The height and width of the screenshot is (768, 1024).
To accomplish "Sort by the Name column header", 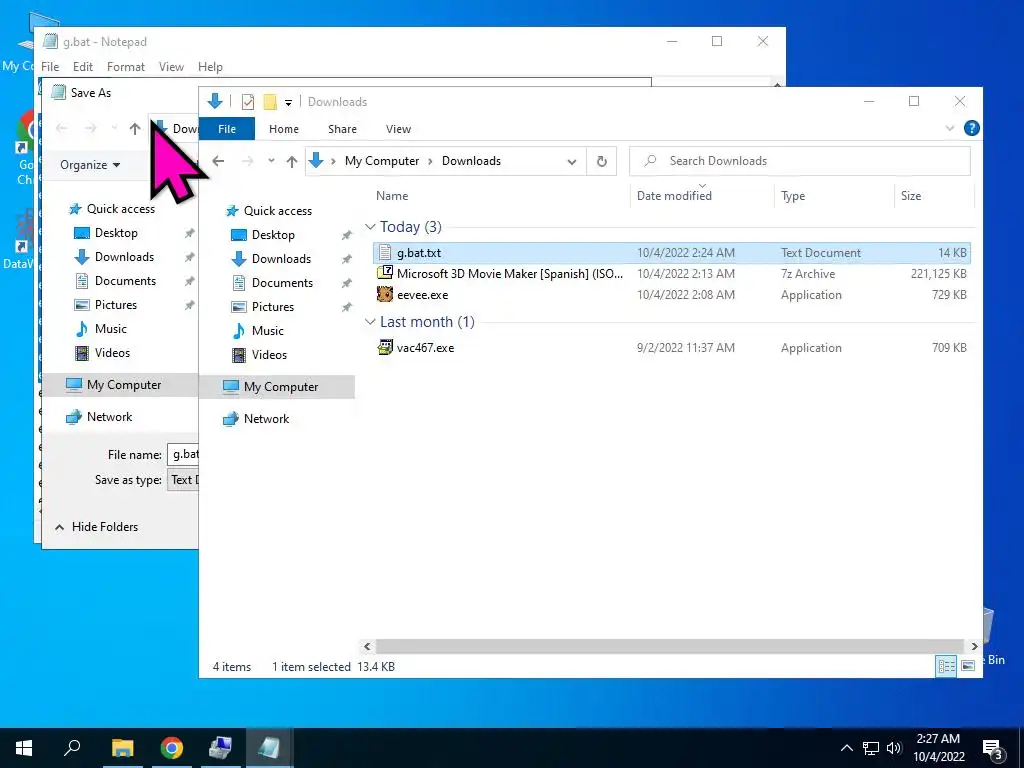I will tap(392, 195).
